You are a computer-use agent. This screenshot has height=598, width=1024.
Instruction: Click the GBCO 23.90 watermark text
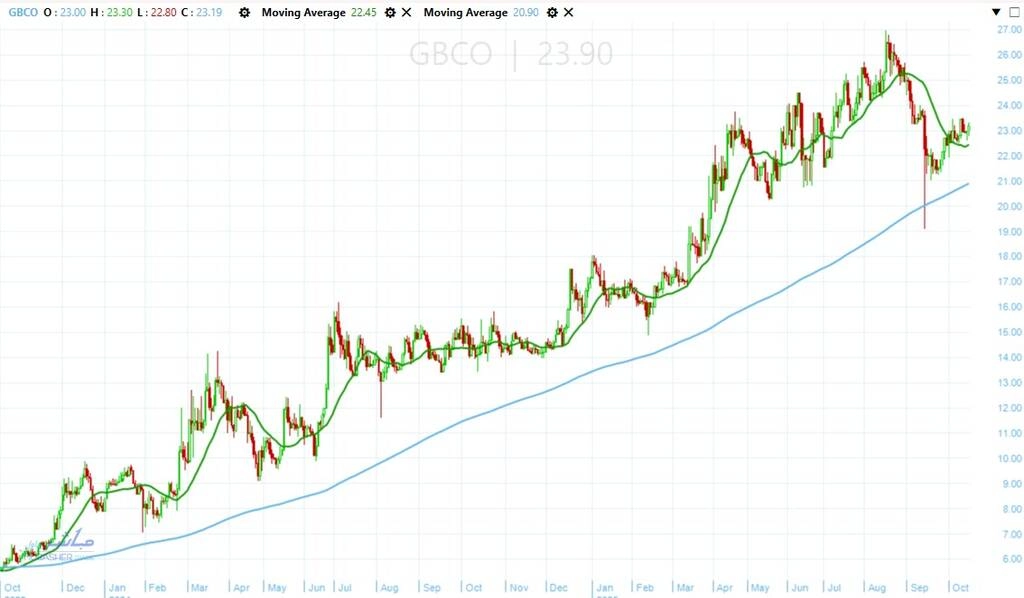click(x=511, y=54)
